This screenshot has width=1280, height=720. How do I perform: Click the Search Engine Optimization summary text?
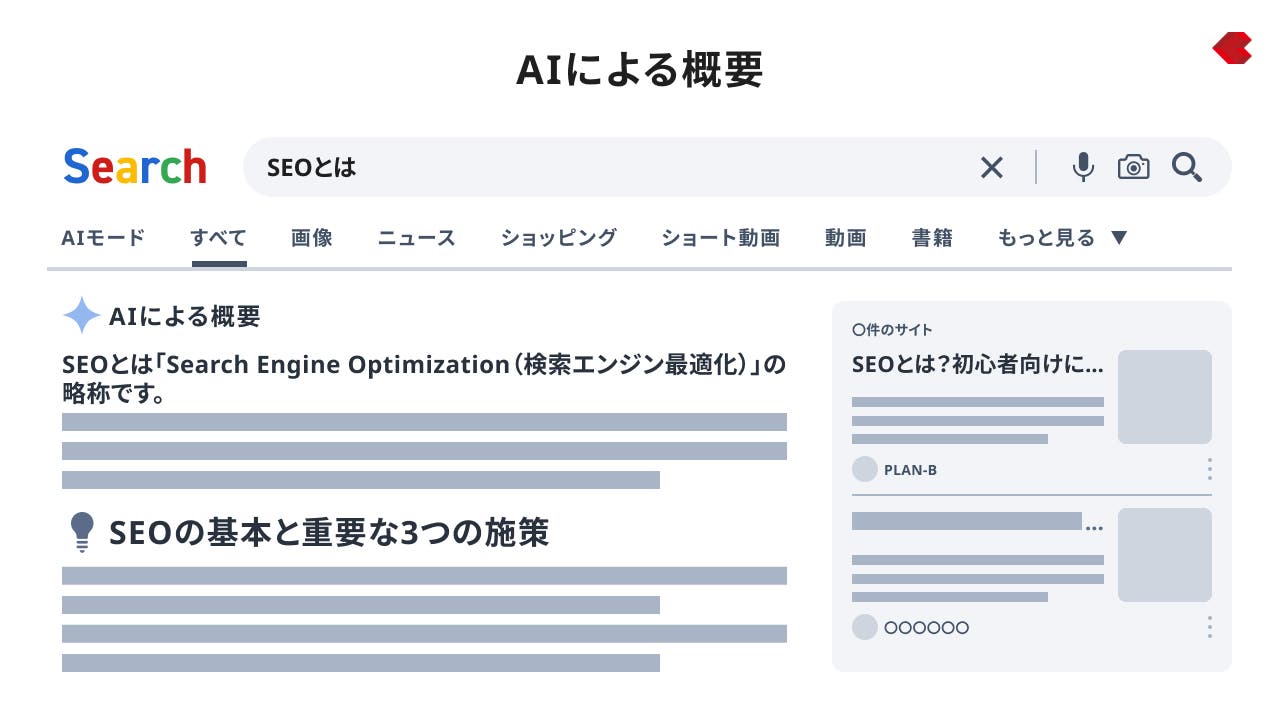[x=424, y=378]
